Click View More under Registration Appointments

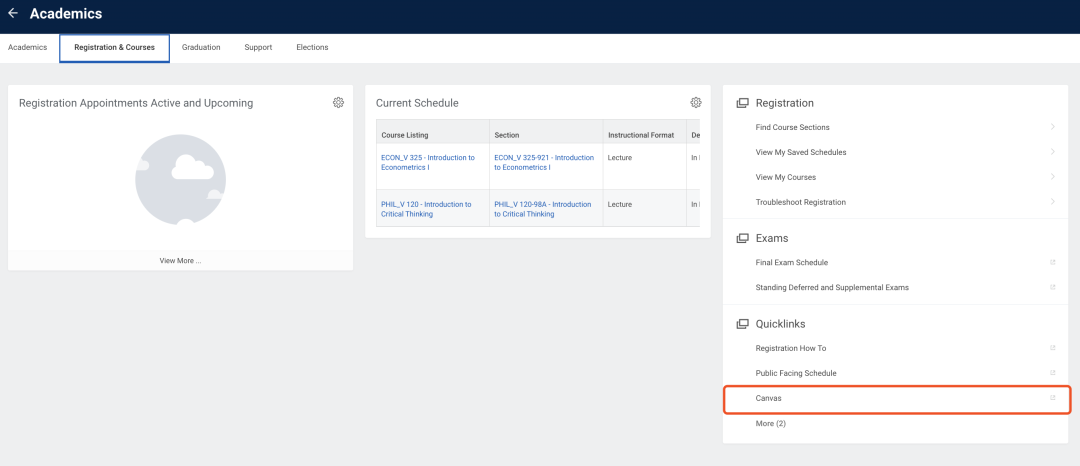(x=180, y=260)
